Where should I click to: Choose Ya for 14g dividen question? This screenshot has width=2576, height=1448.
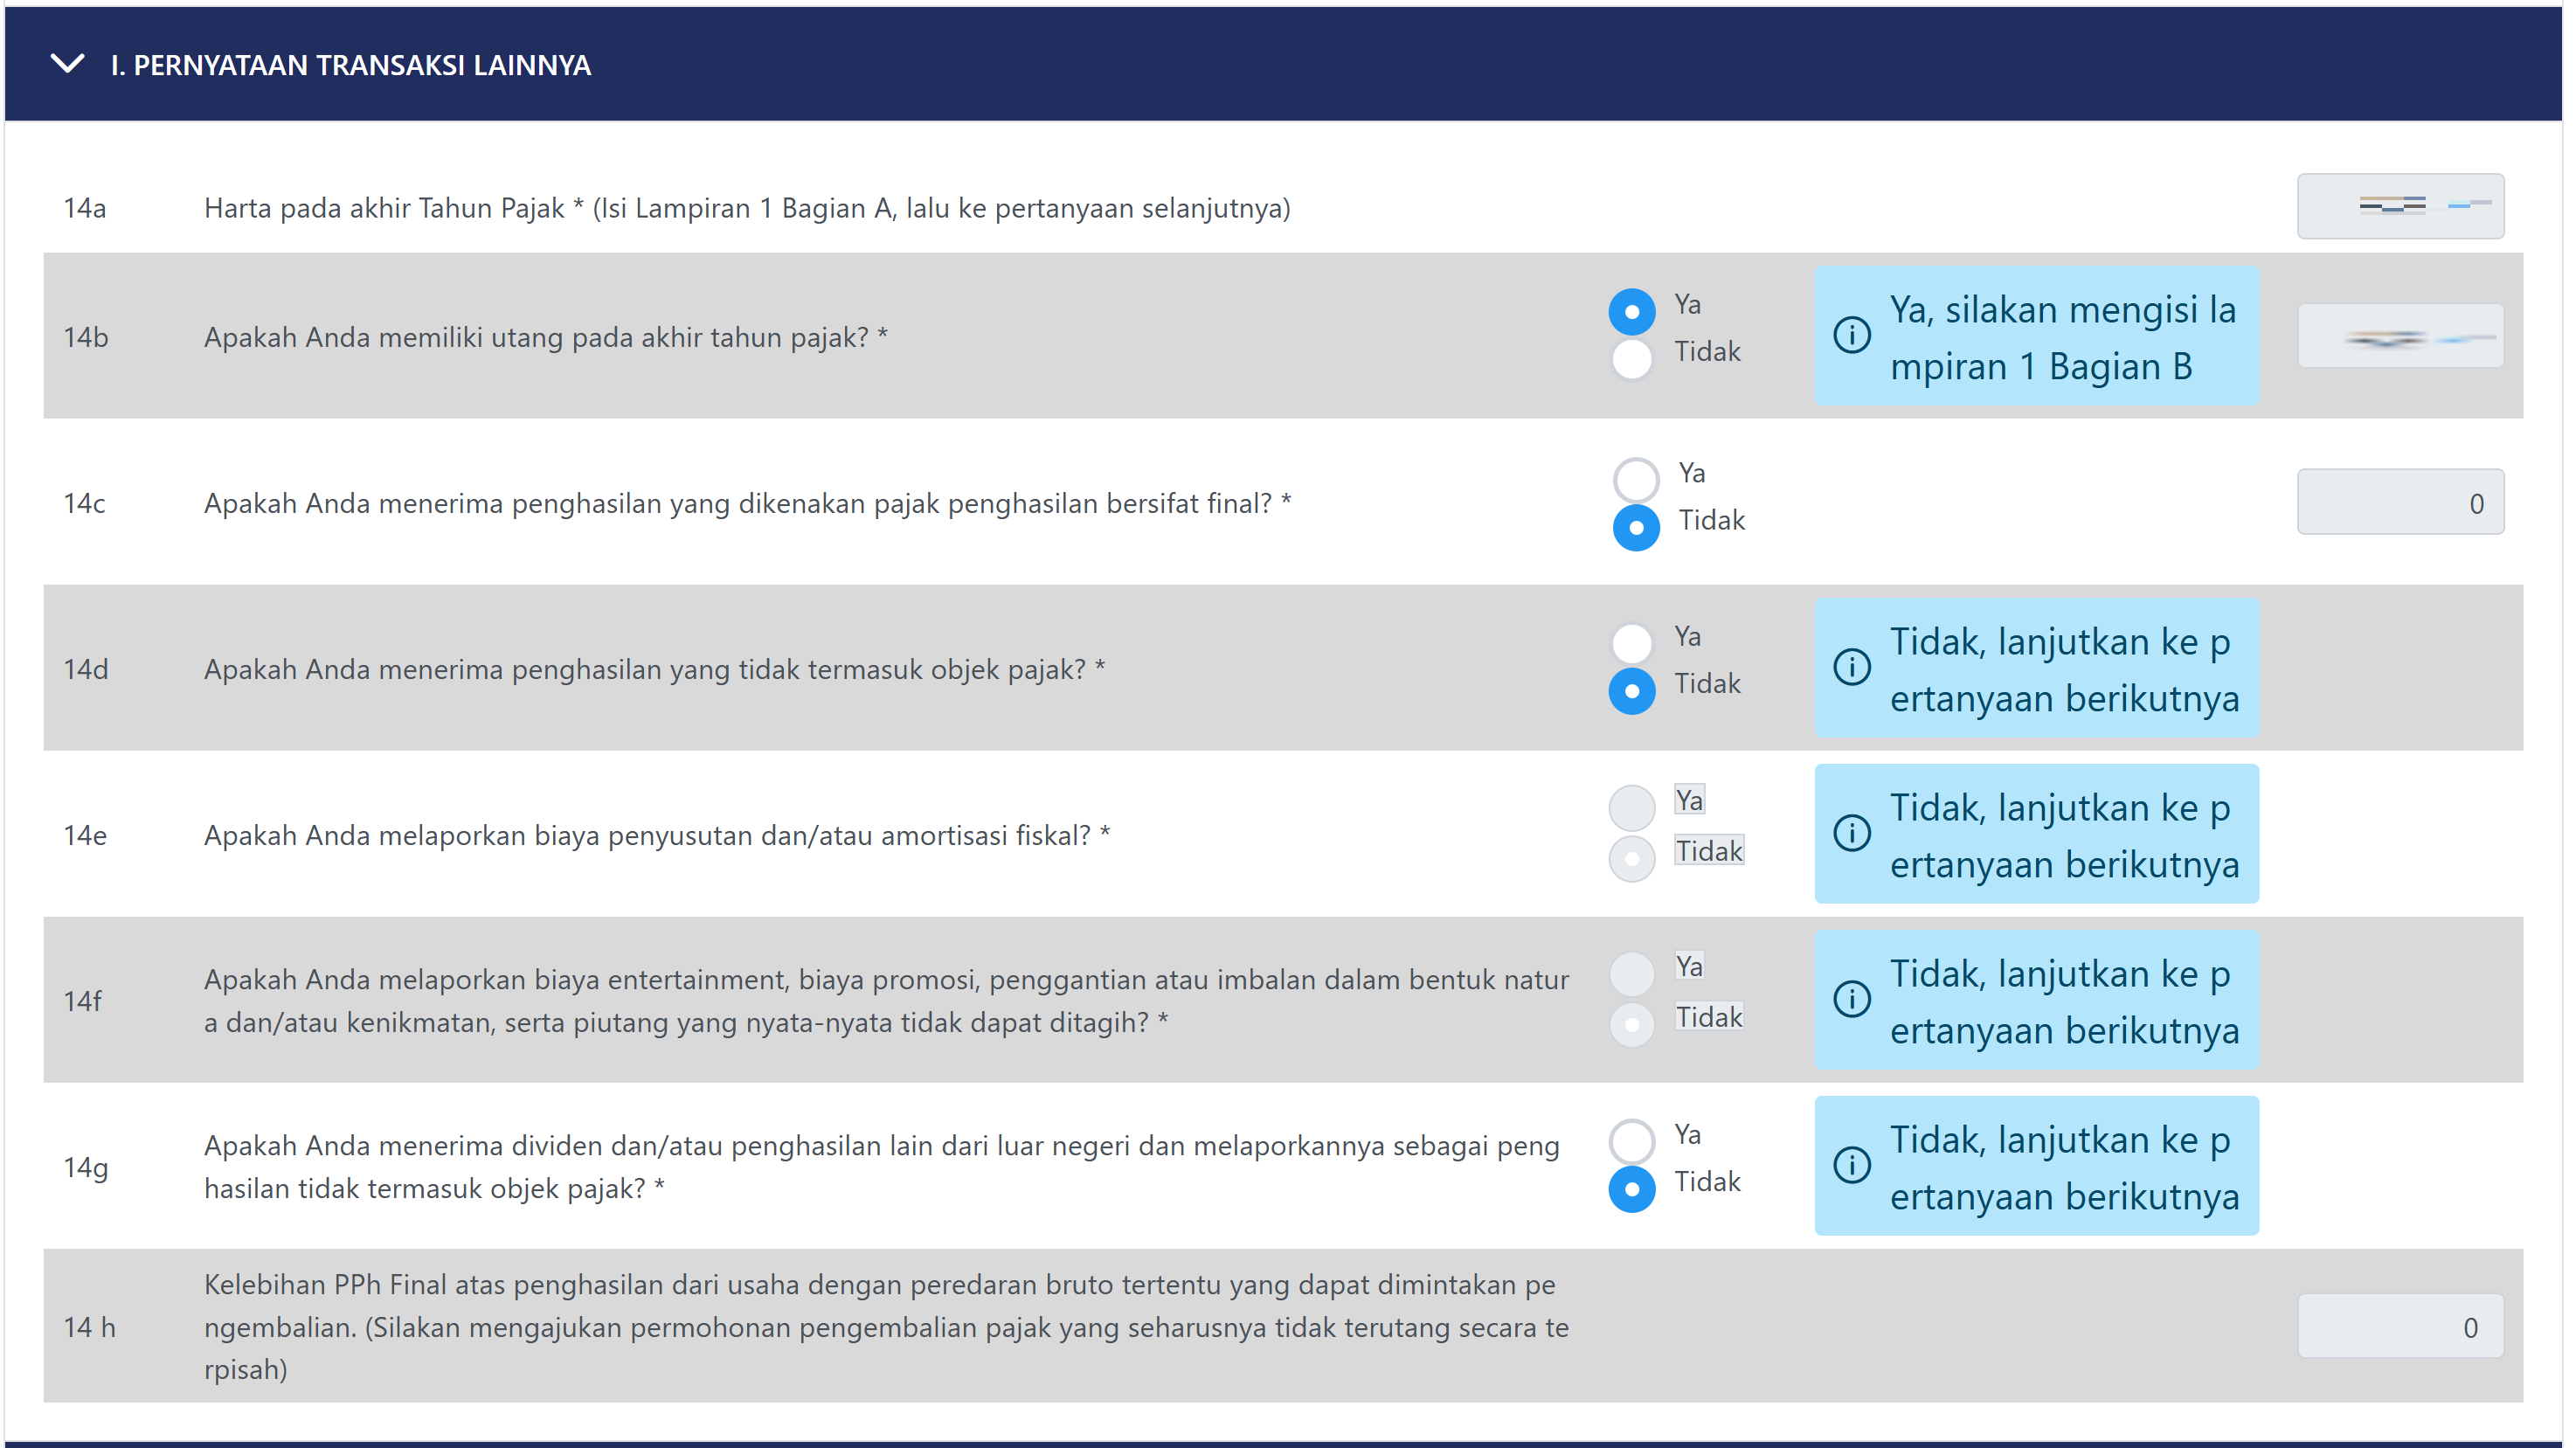click(1632, 1141)
